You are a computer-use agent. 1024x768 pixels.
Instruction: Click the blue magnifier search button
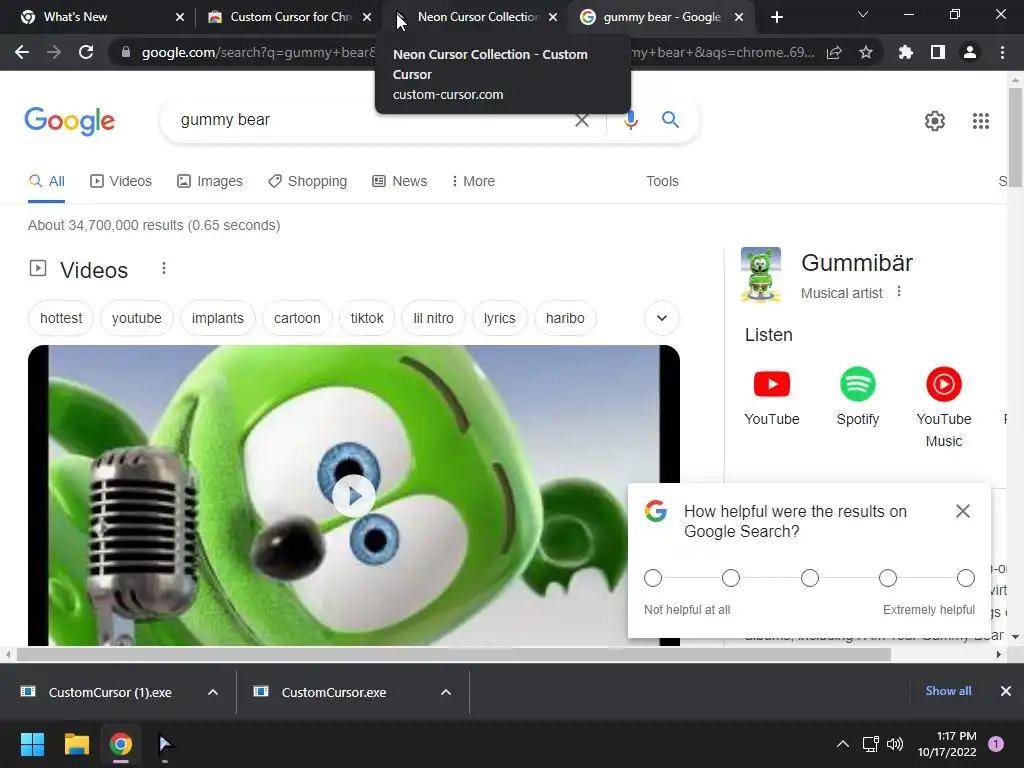670,120
